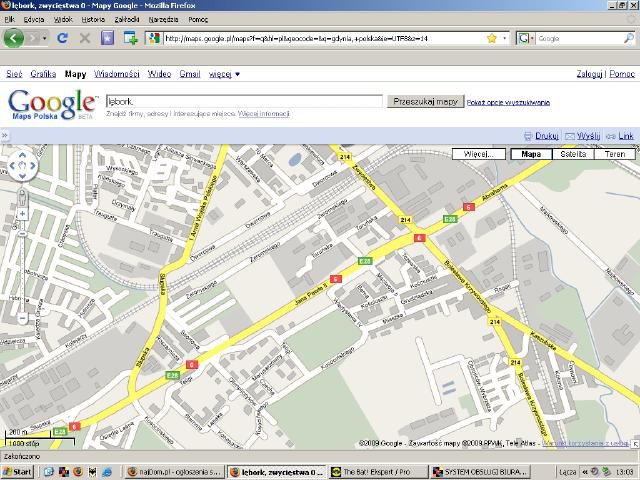Open the Widok menu

tap(63, 19)
